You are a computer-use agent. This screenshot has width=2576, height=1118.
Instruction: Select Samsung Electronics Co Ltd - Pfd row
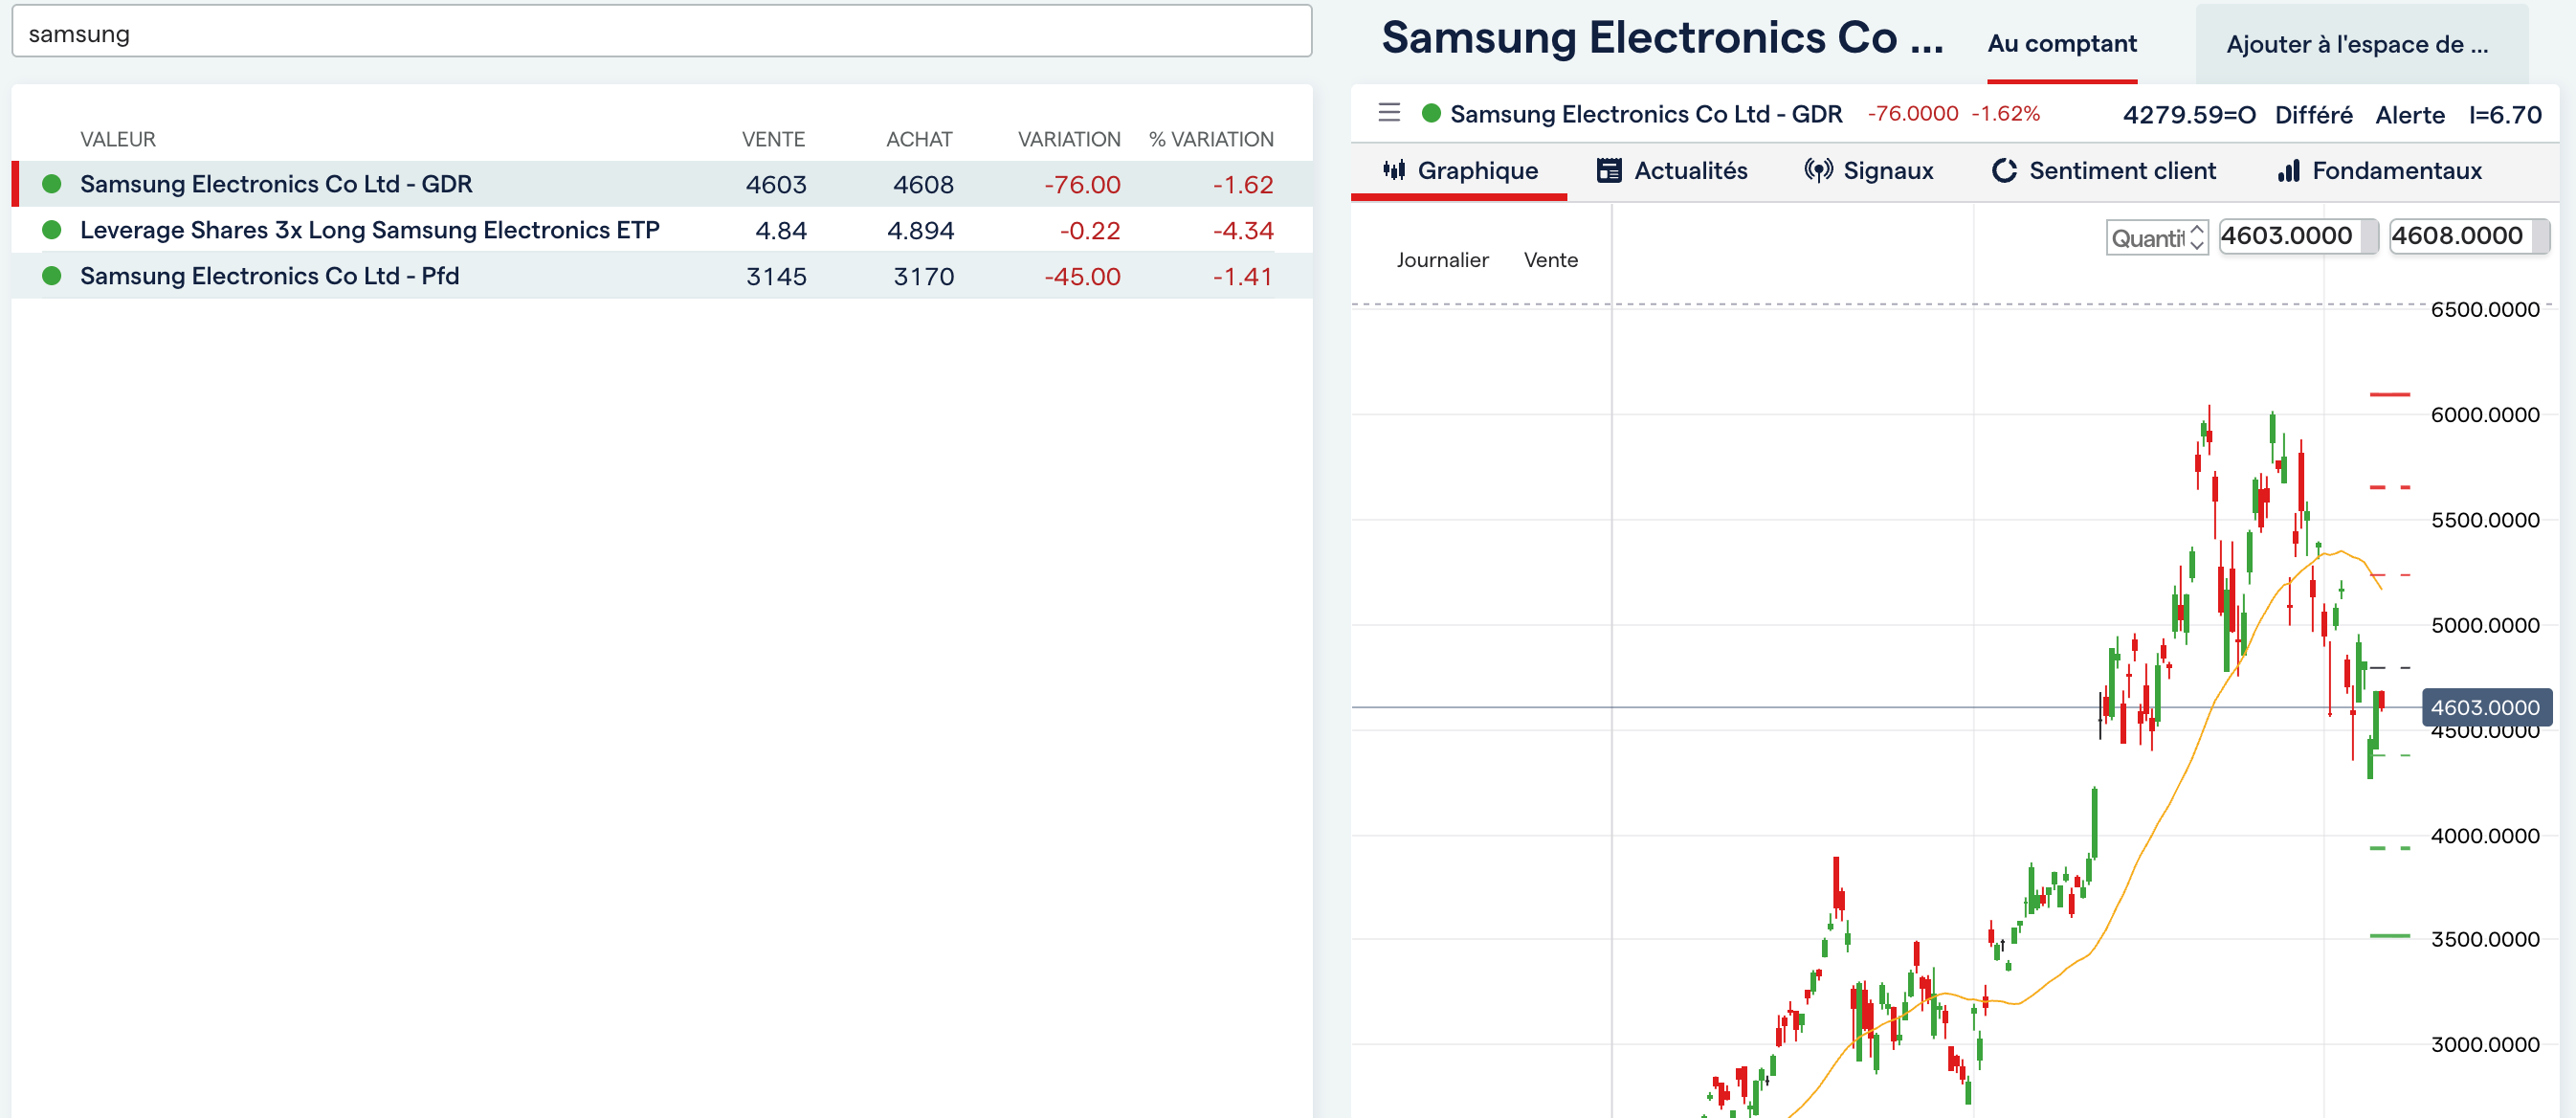pos(661,275)
